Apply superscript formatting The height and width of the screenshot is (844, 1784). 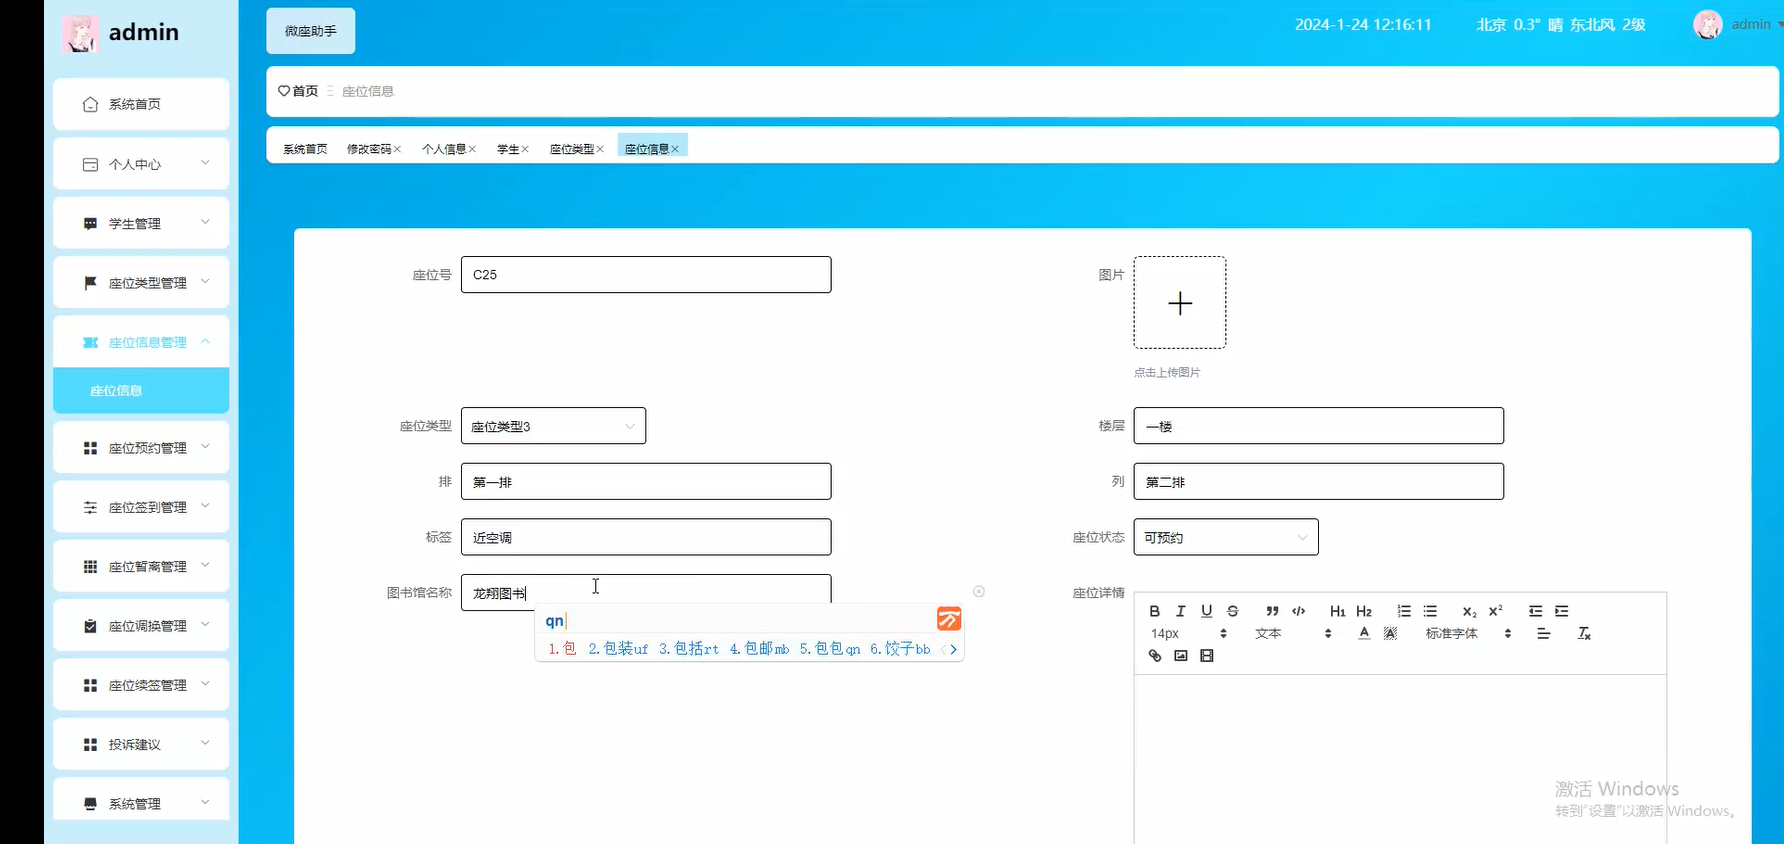pyautogui.click(x=1495, y=611)
